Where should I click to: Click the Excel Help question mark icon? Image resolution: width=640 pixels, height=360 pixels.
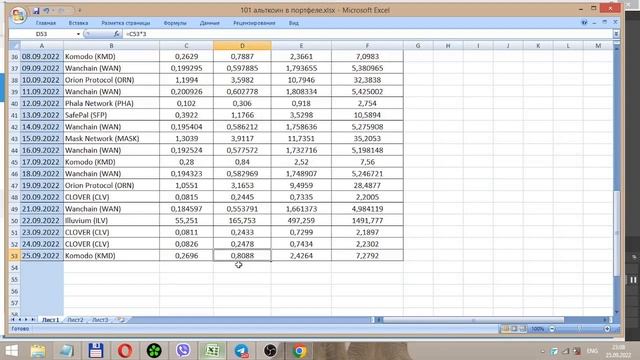pos(584,22)
